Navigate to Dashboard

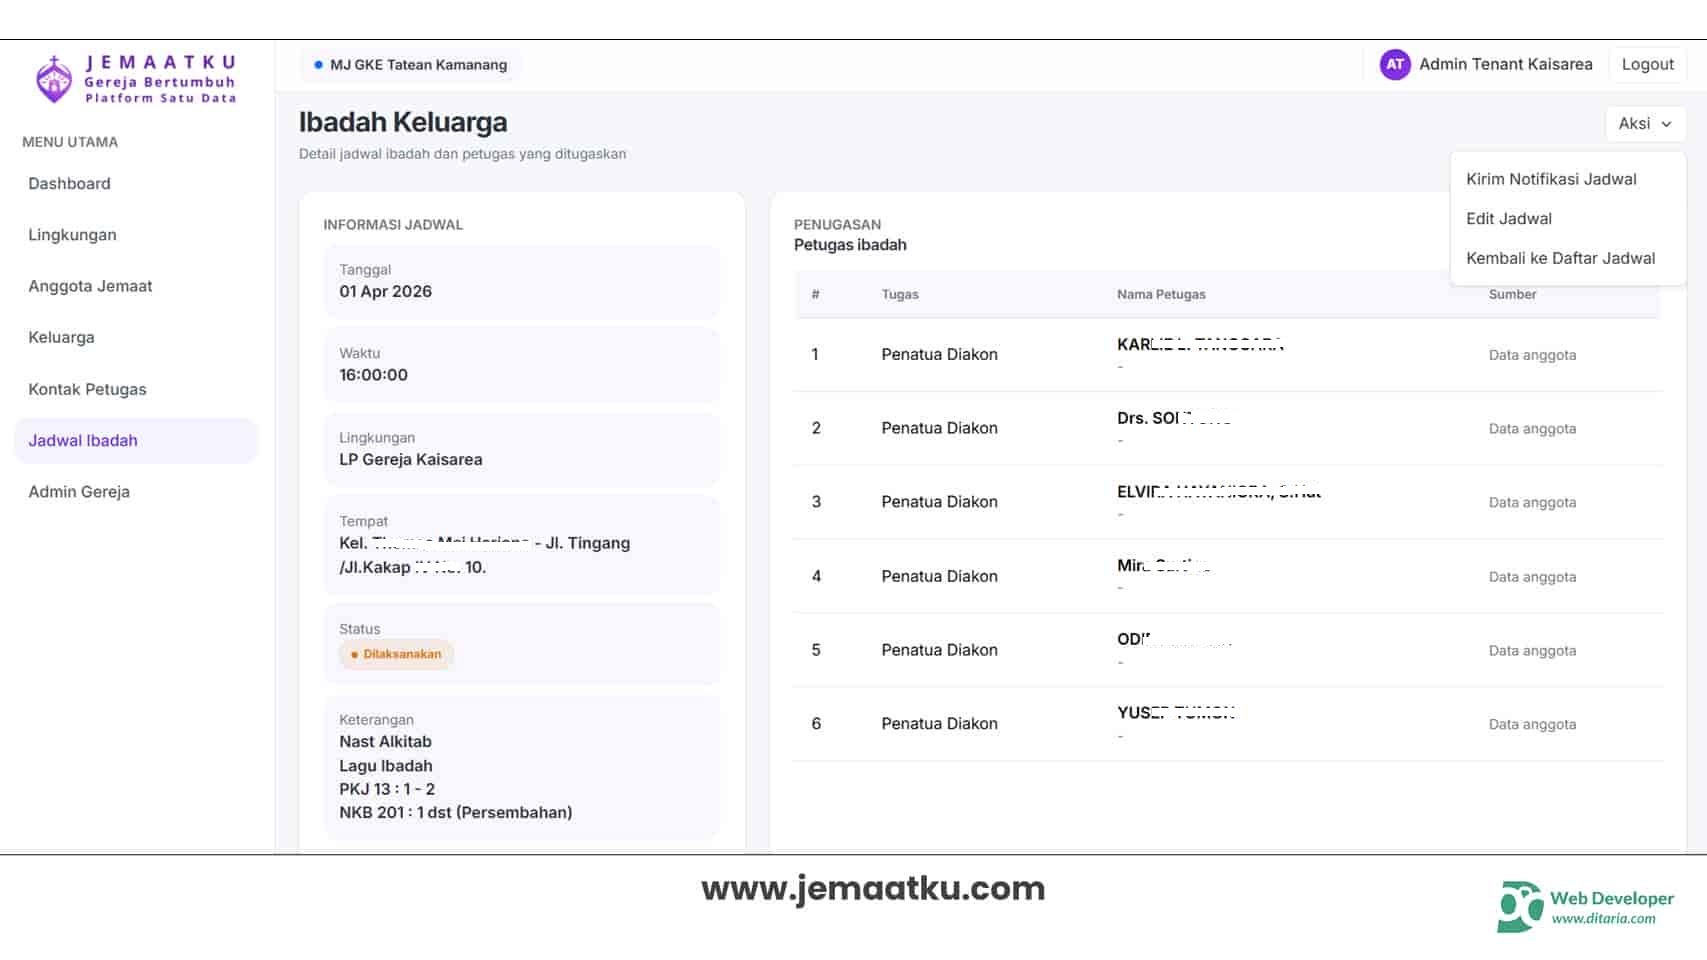69,183
